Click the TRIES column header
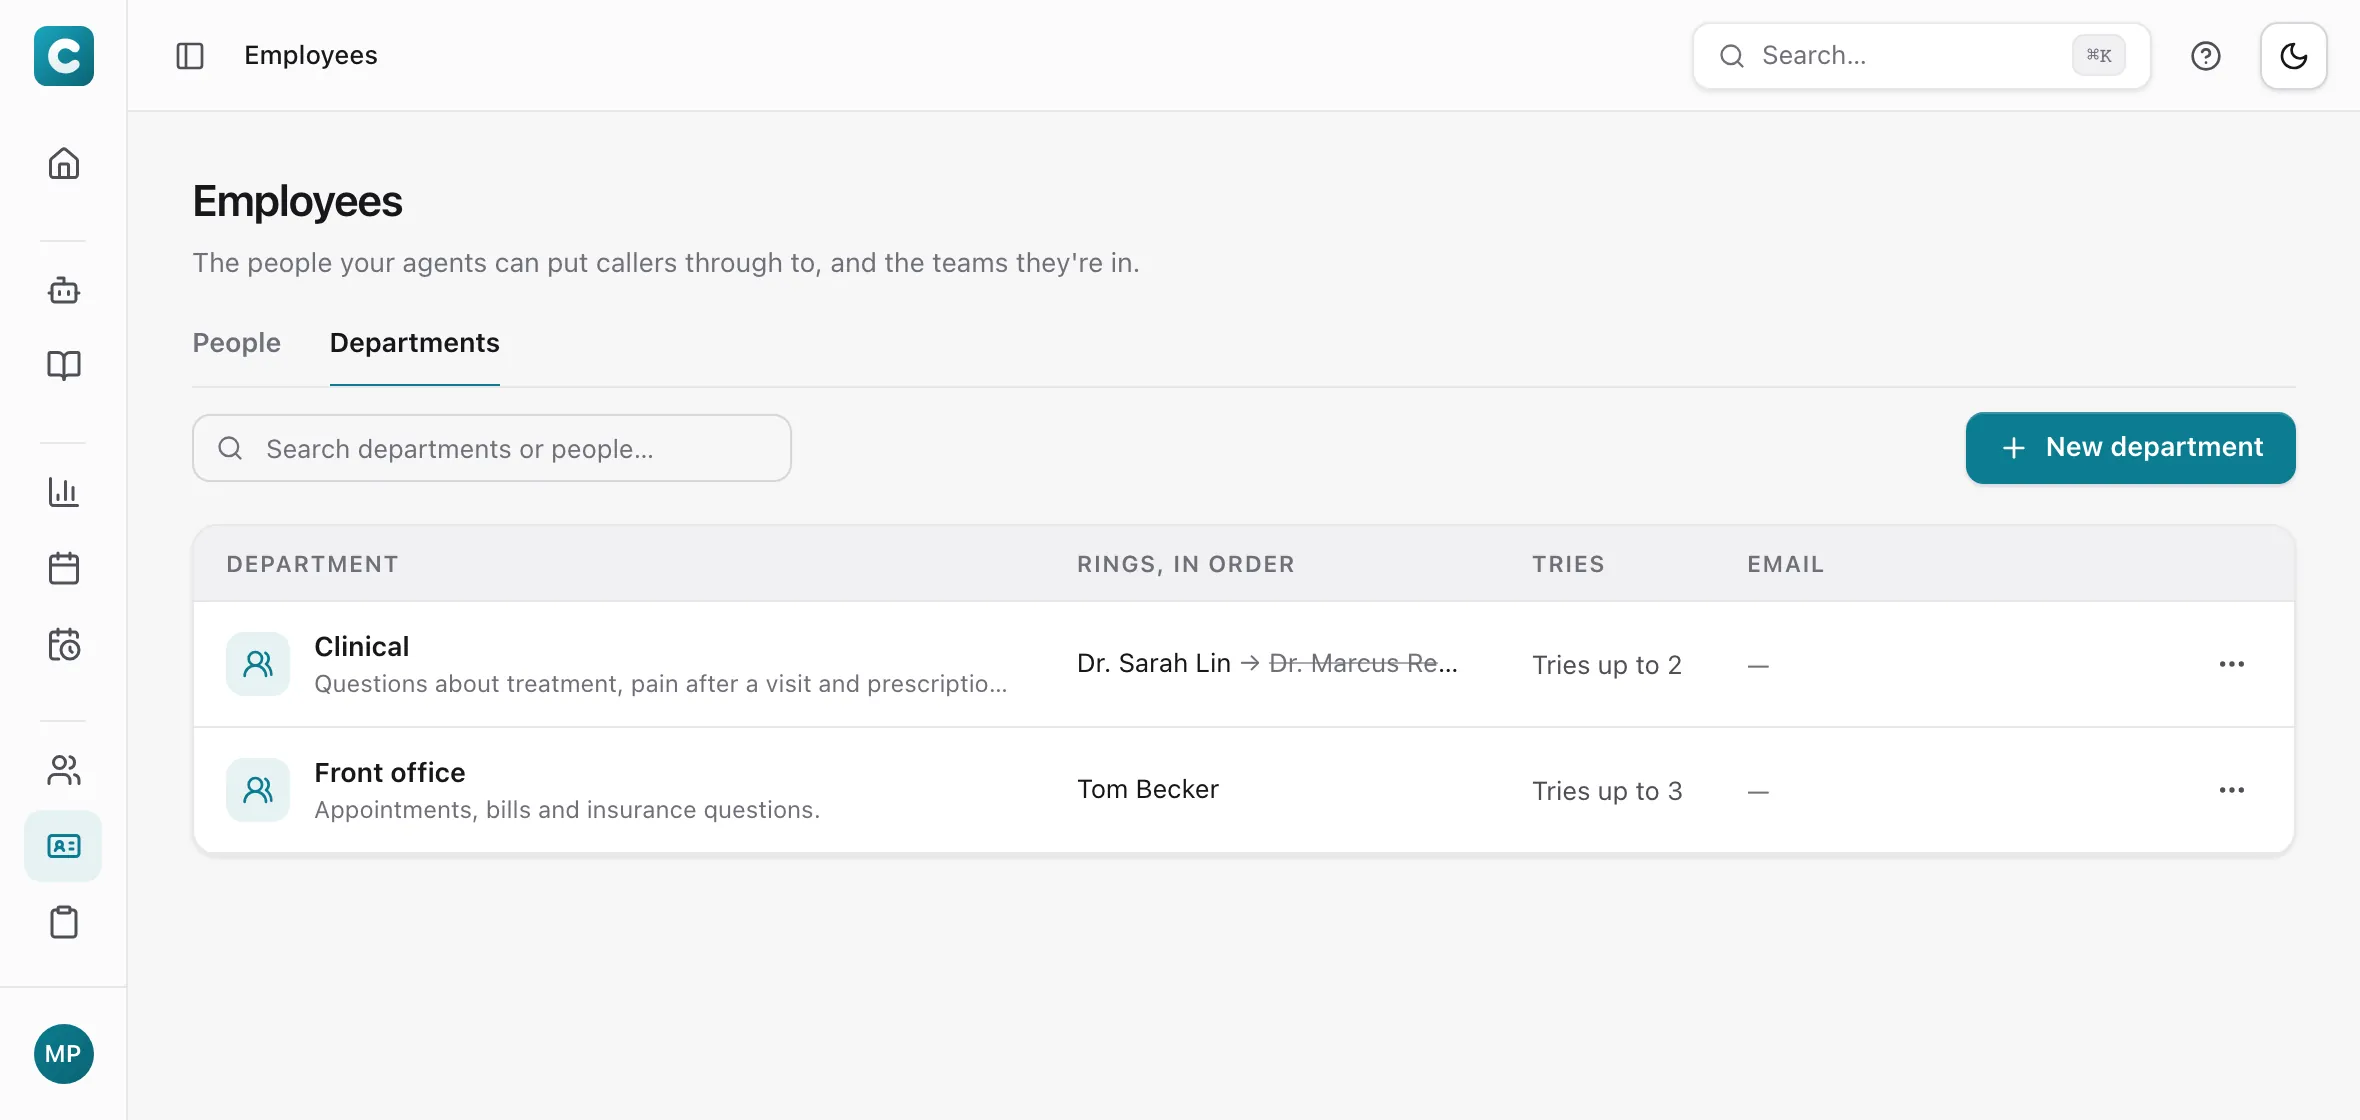Viewport: 2360px width, 1120px height. pyautogui.click(x=1568, y=564)
